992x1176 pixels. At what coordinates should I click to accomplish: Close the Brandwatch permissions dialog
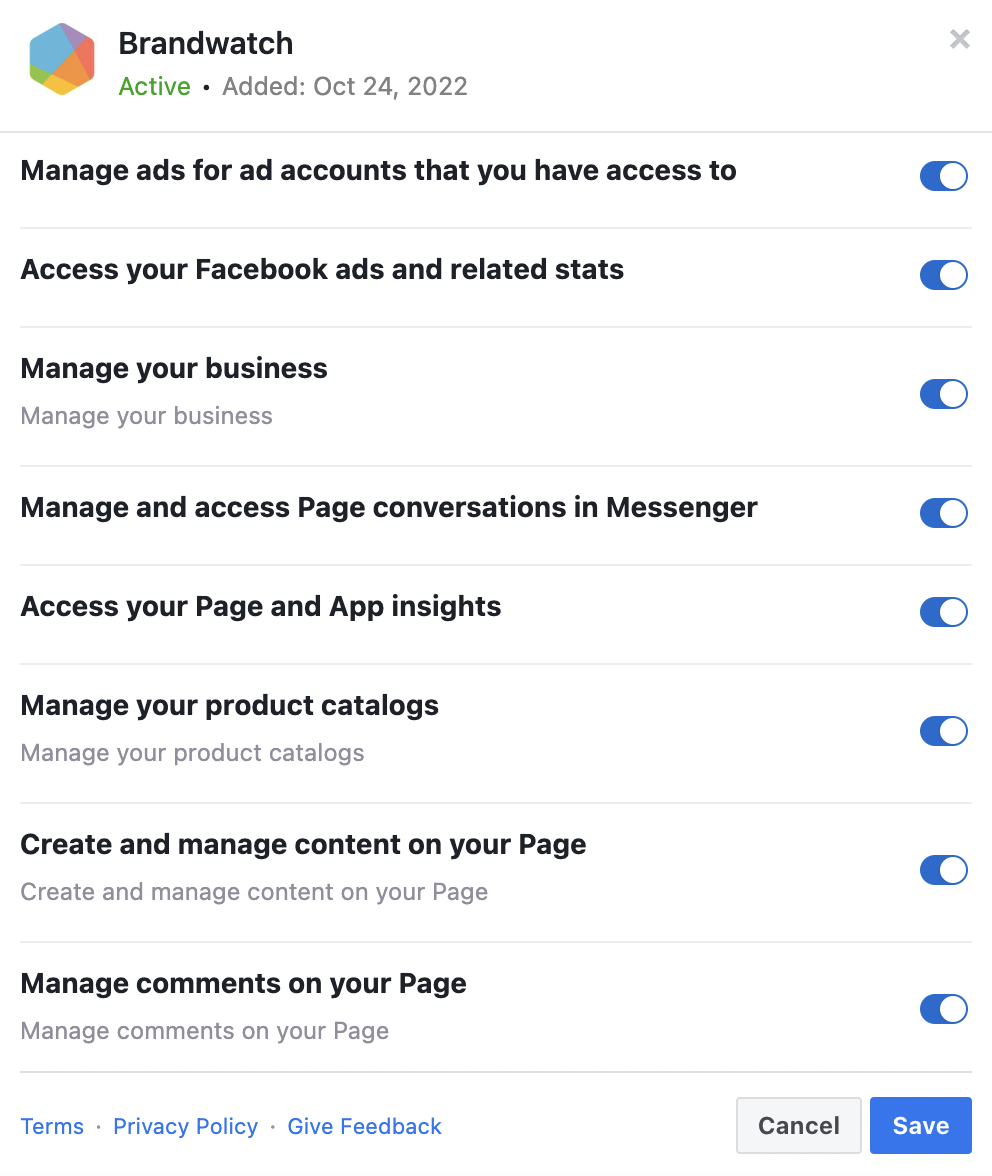[959, 39]
